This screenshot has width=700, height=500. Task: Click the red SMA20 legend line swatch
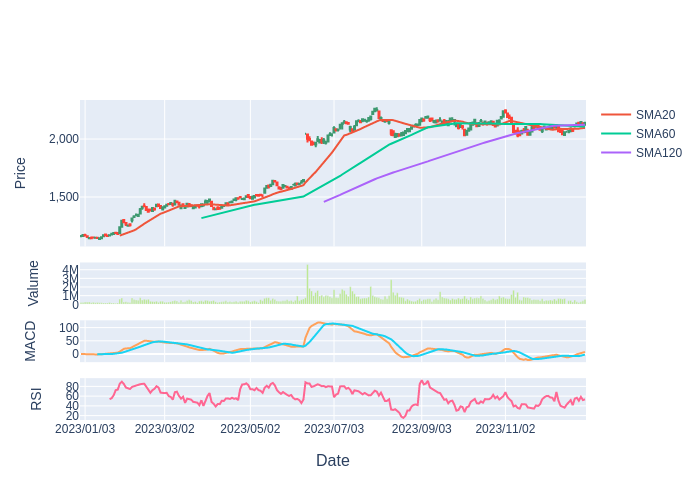[616, 115]
